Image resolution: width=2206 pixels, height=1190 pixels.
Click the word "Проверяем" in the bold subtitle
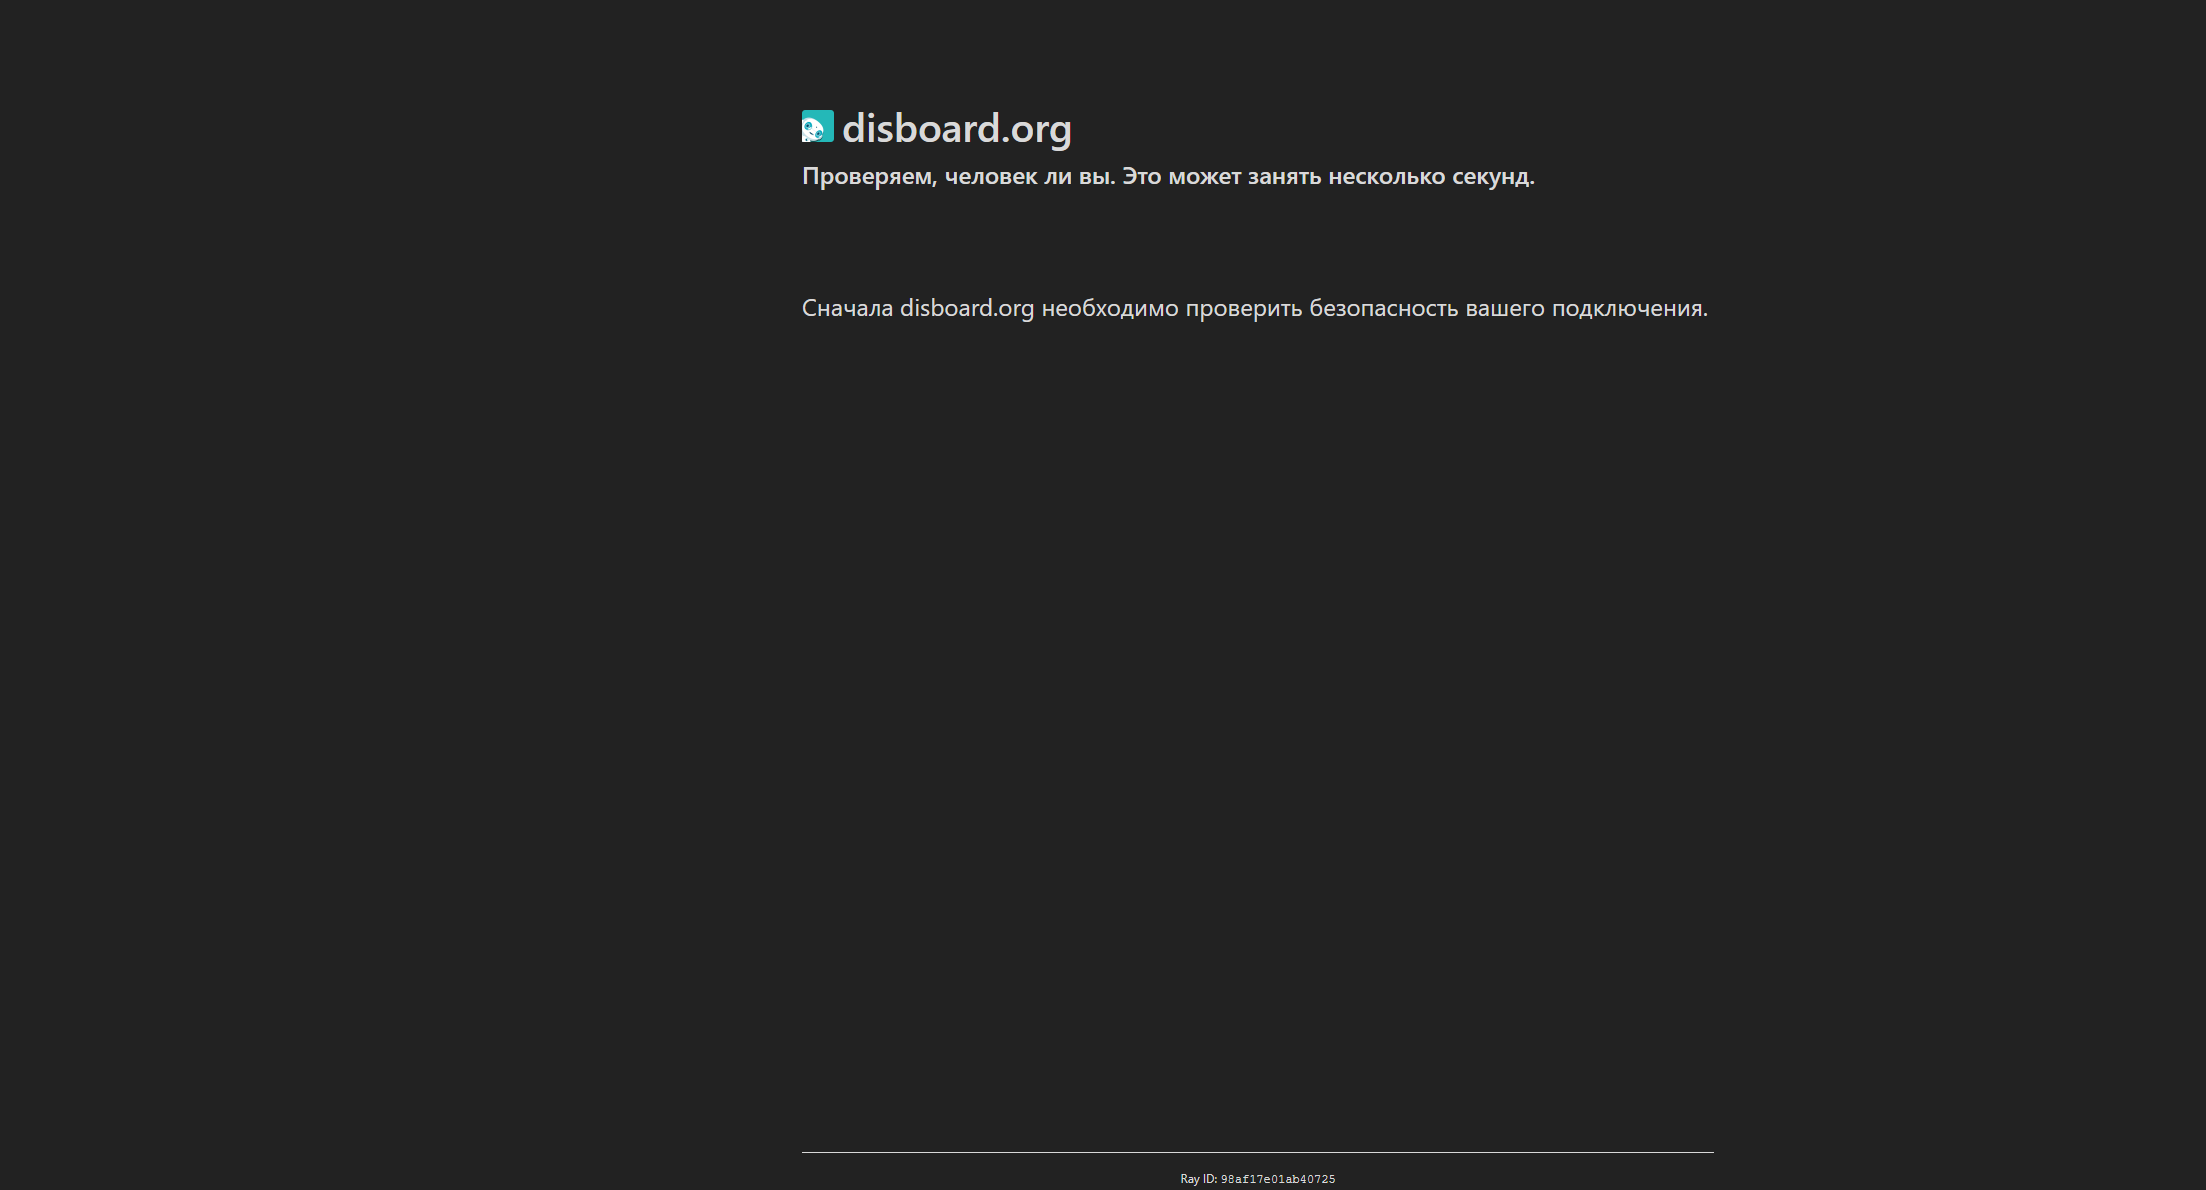click(869, 176)
